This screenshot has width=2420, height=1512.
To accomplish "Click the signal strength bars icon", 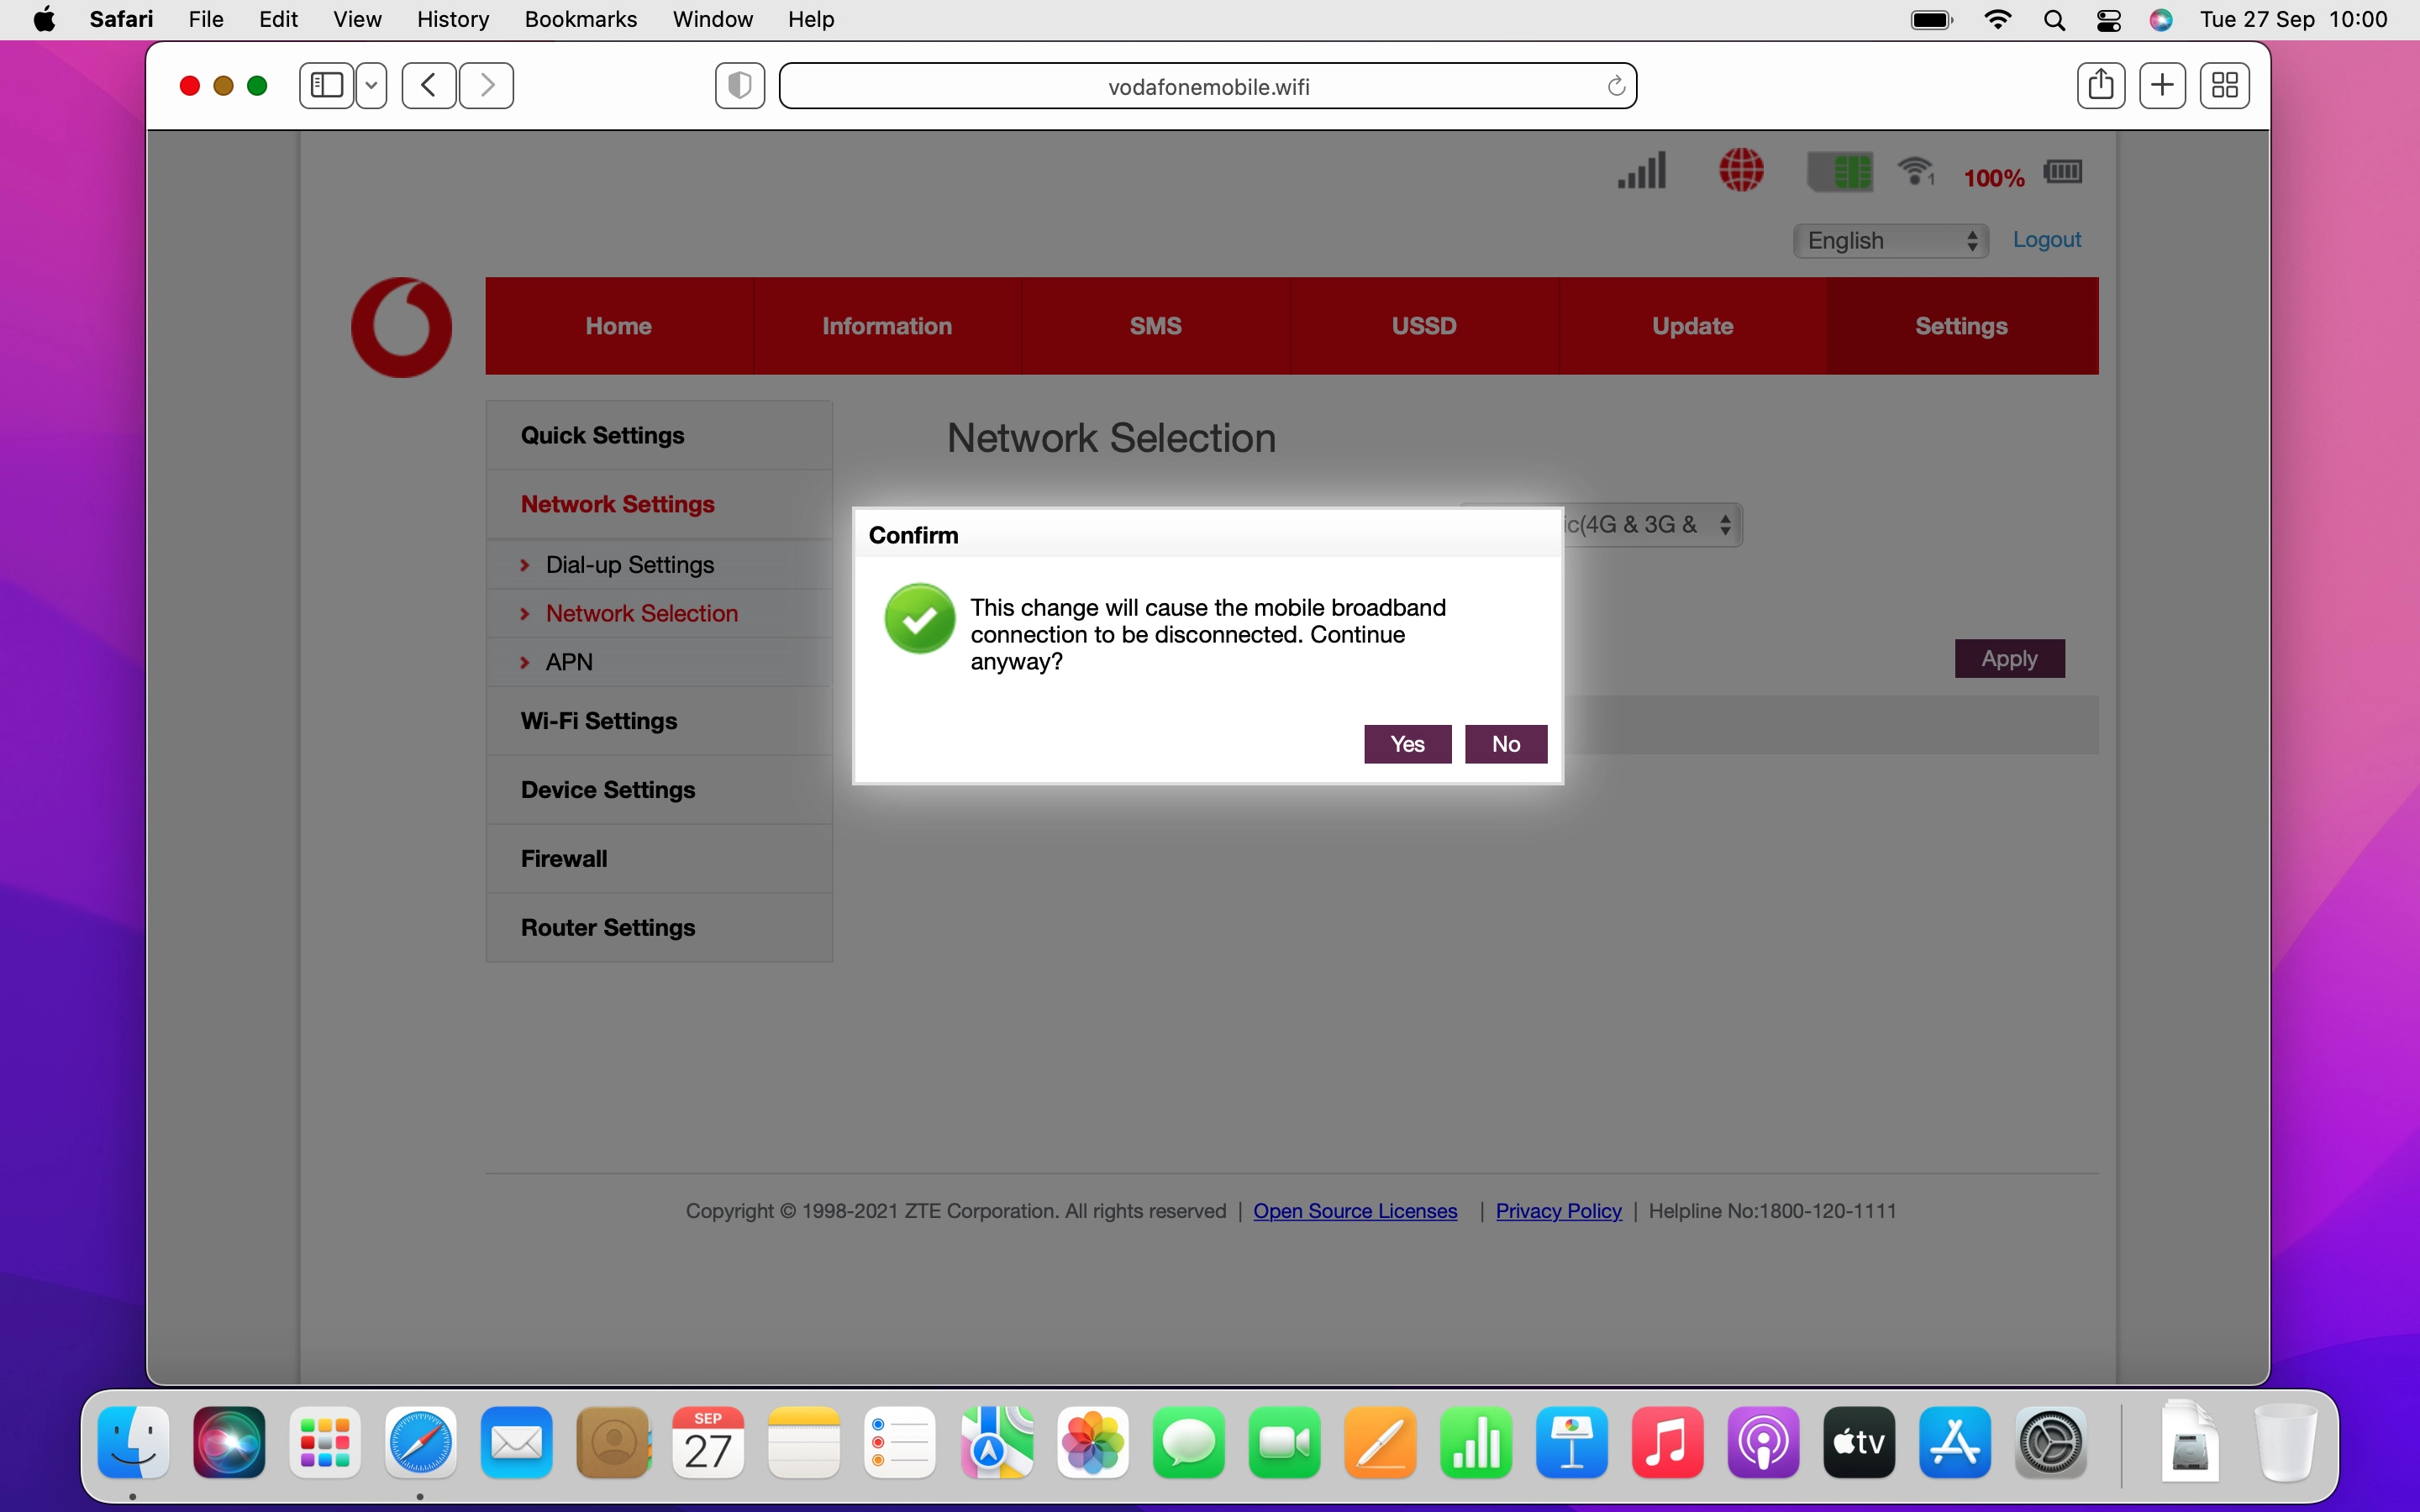I will point(1642,170).
